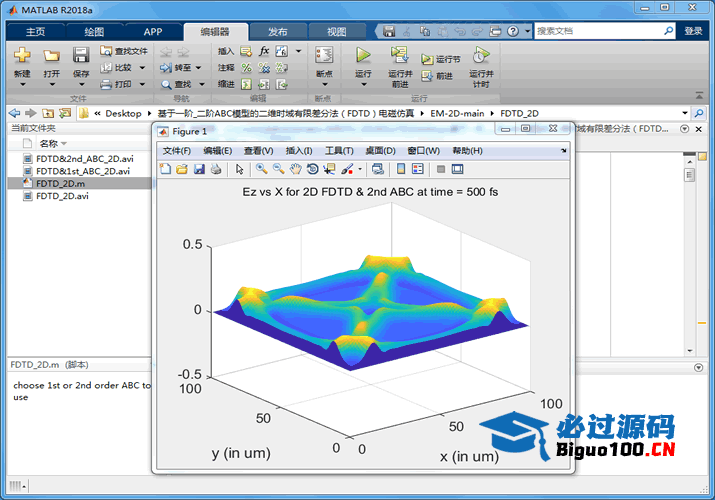This screenshot has width=715, height=500.
Task: Switch to the Publish (发布) ribbon tab
Action: [x=277, y=31]
